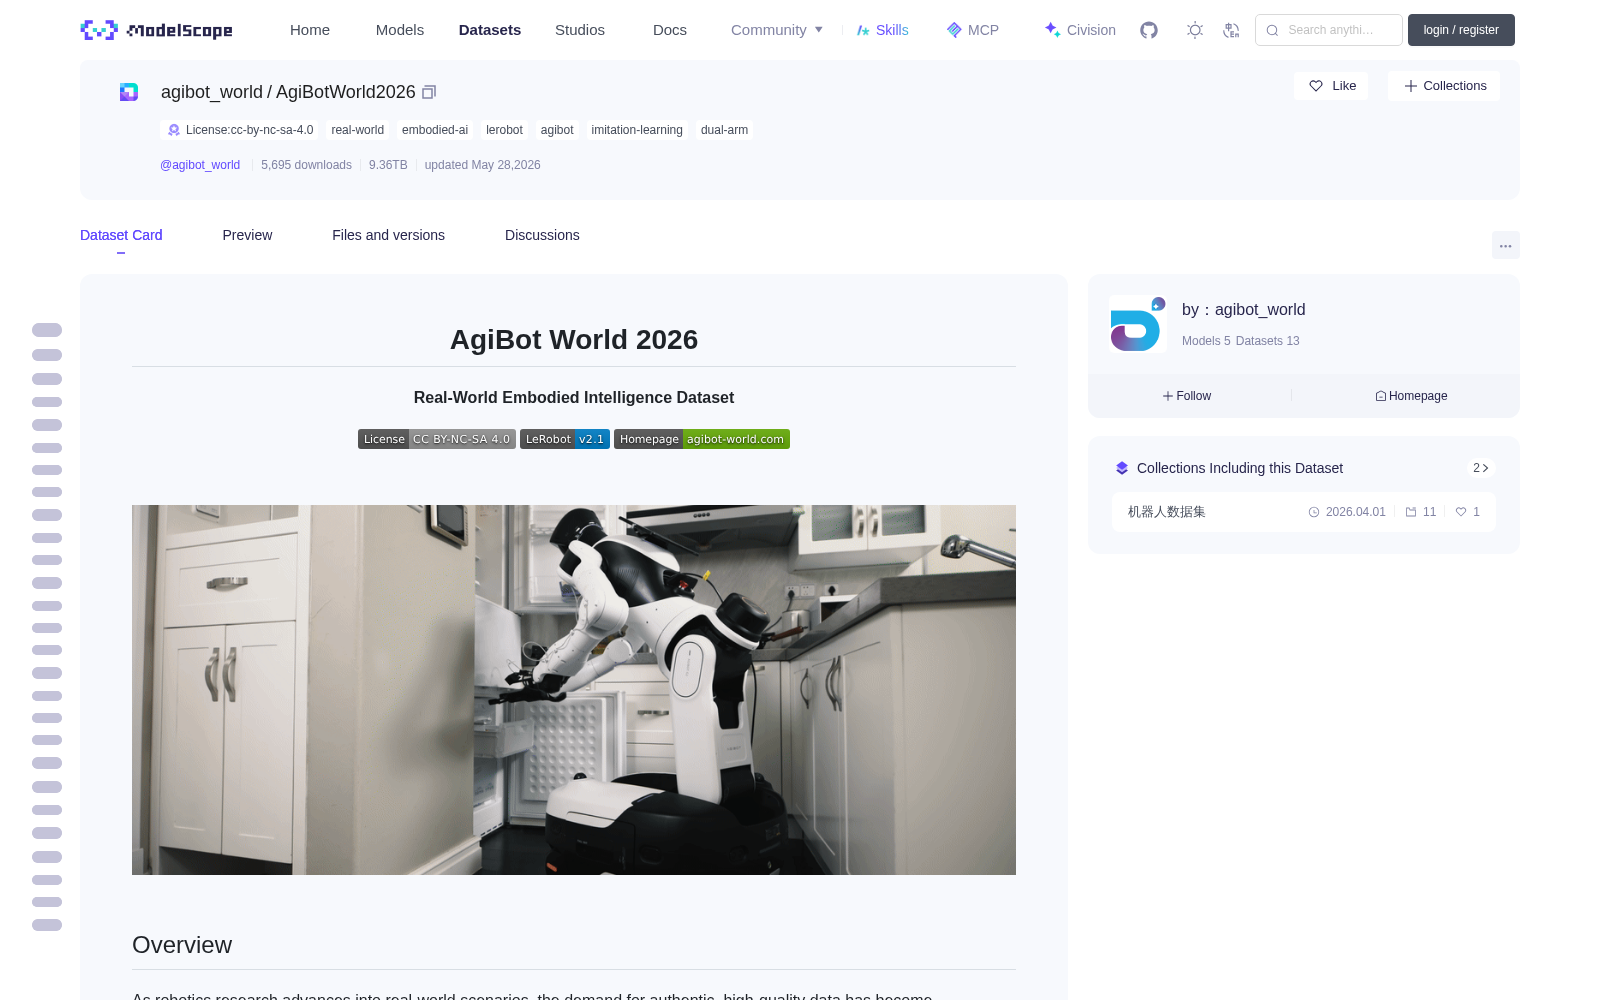Toggle the light/dark theme sun icon
Screen dimensions: 1600x1000
click(1195, 30)
